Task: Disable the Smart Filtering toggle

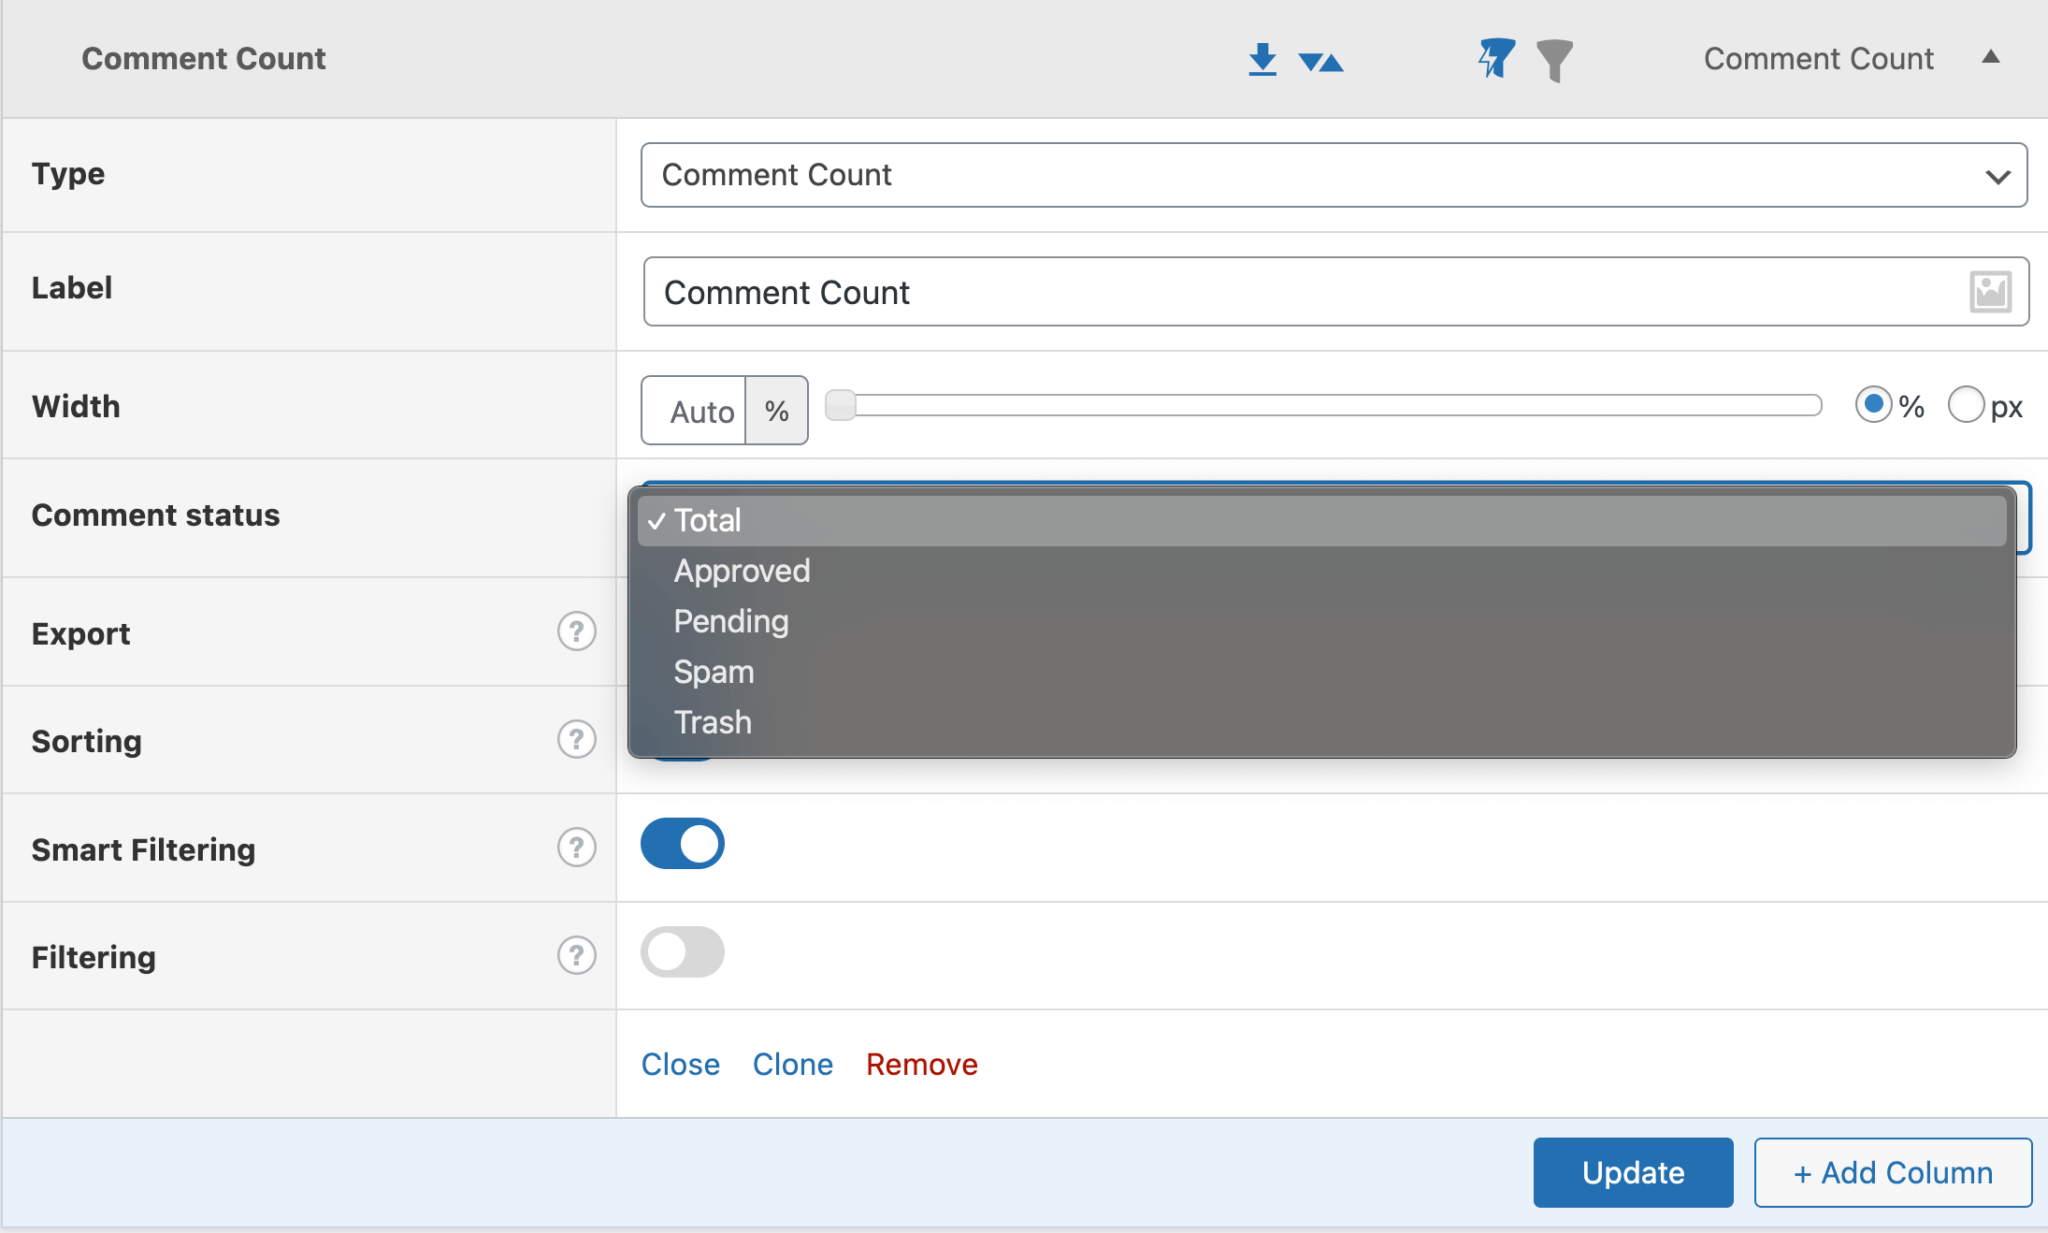Action: click(x=682, y=844)
